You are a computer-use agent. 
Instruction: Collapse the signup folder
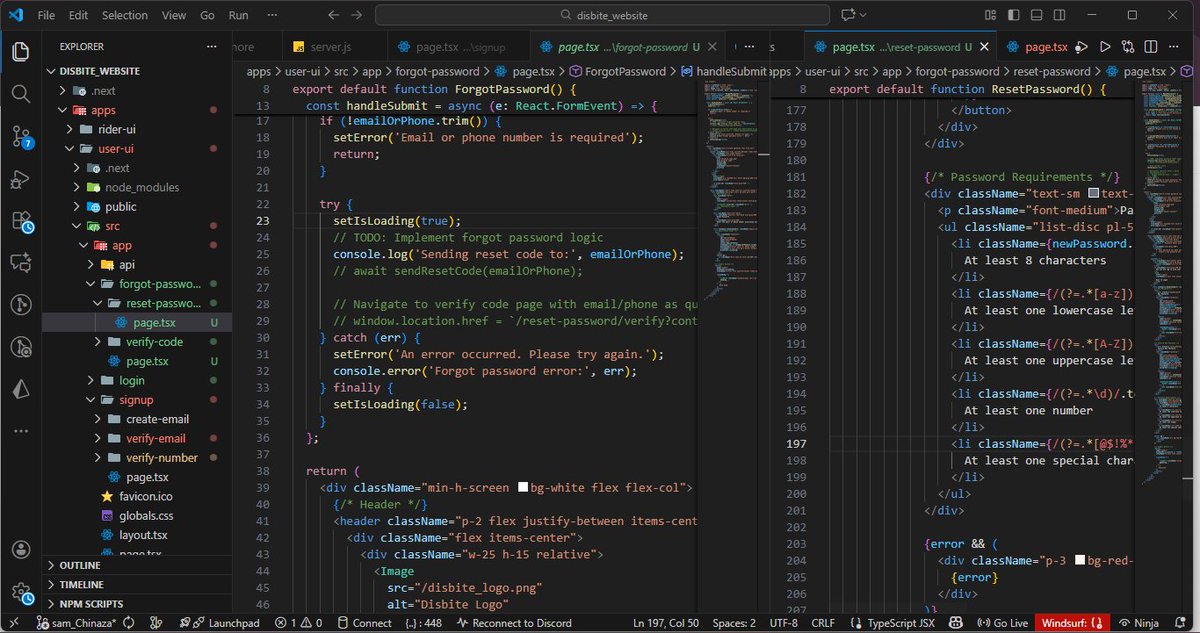(137, 399)
